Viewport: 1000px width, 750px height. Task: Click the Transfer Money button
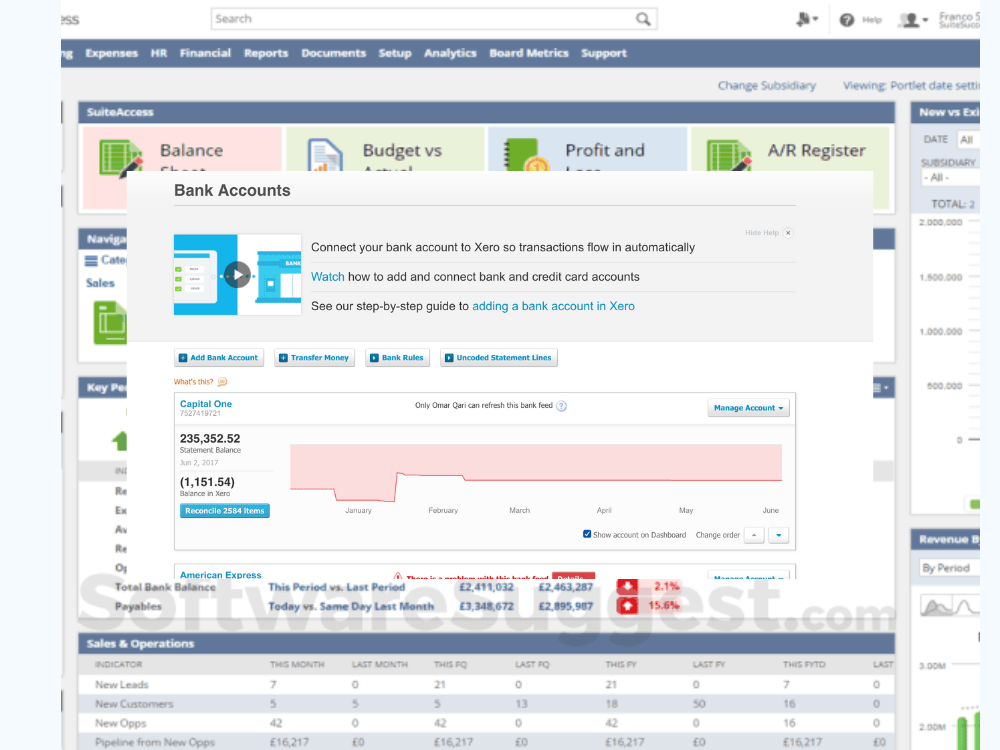click(x=314, y=358)
